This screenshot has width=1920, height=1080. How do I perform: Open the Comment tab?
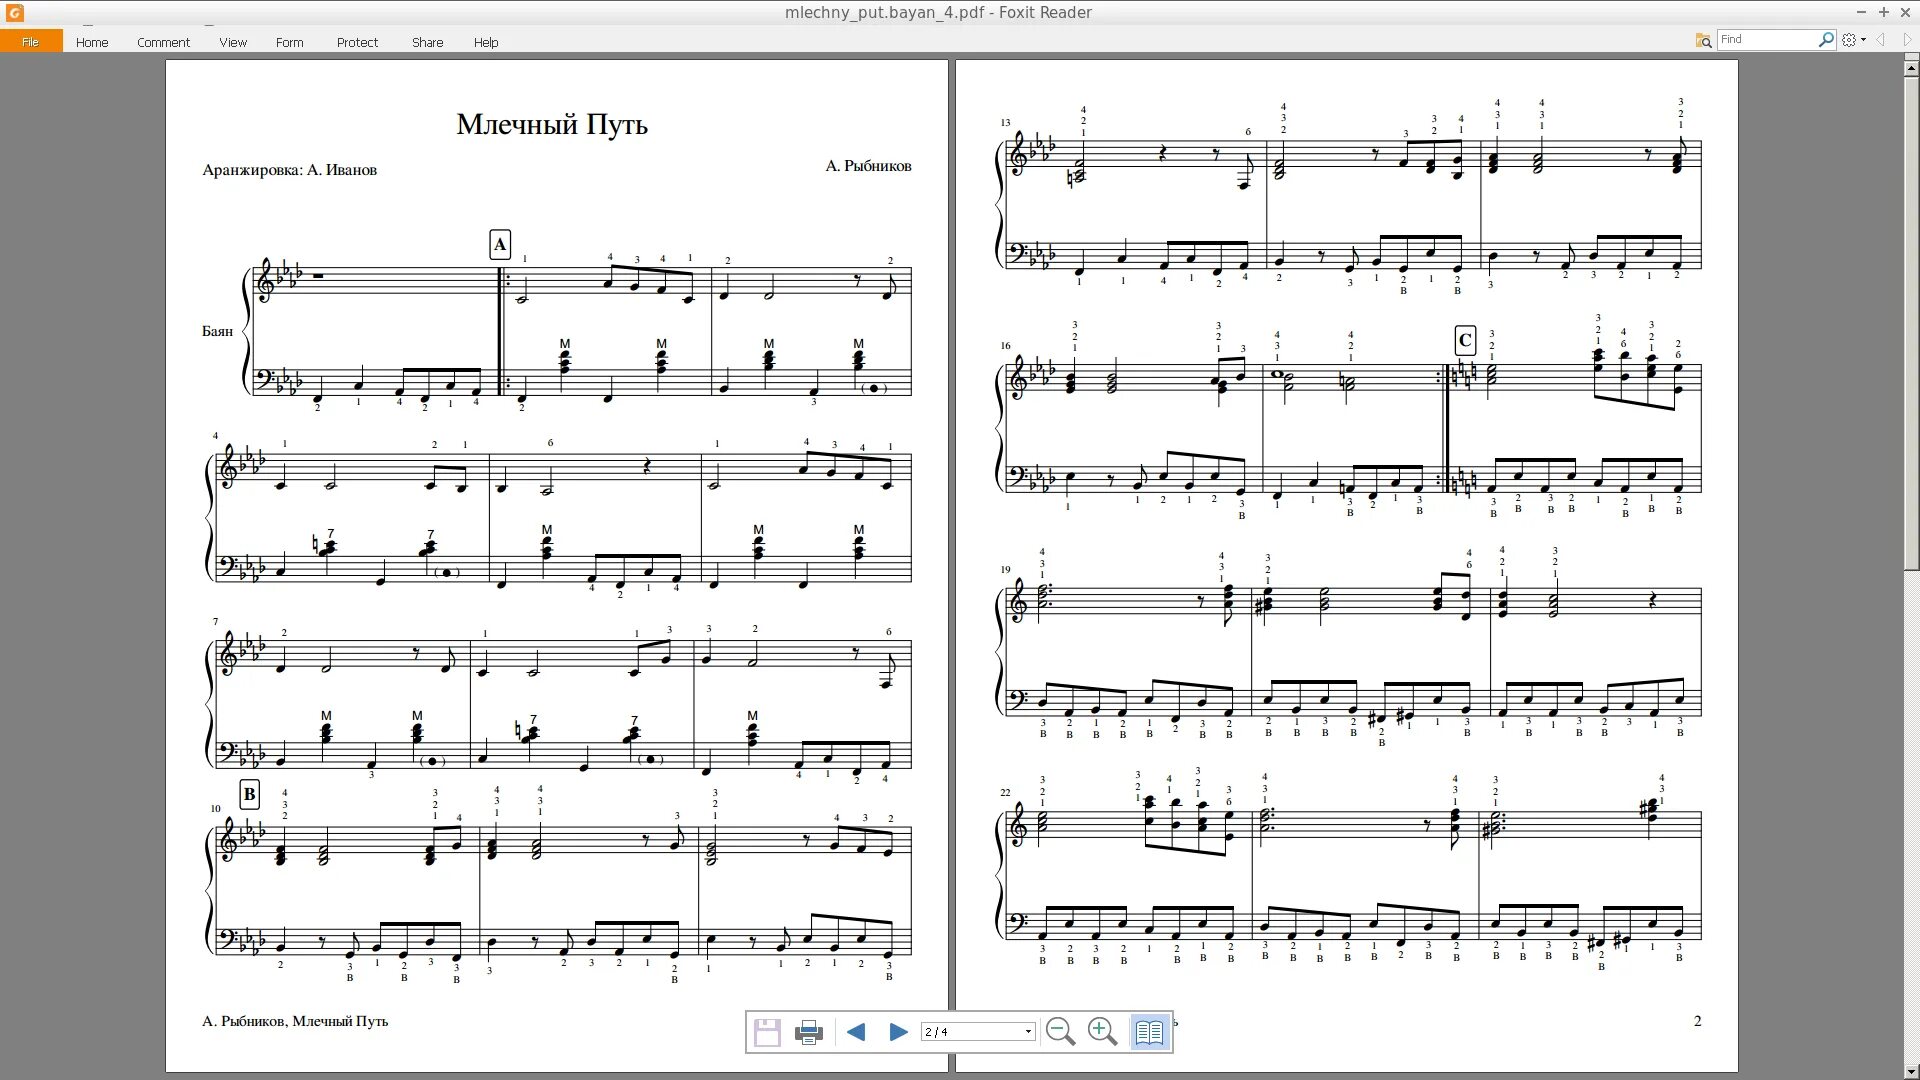pos(163,42)
